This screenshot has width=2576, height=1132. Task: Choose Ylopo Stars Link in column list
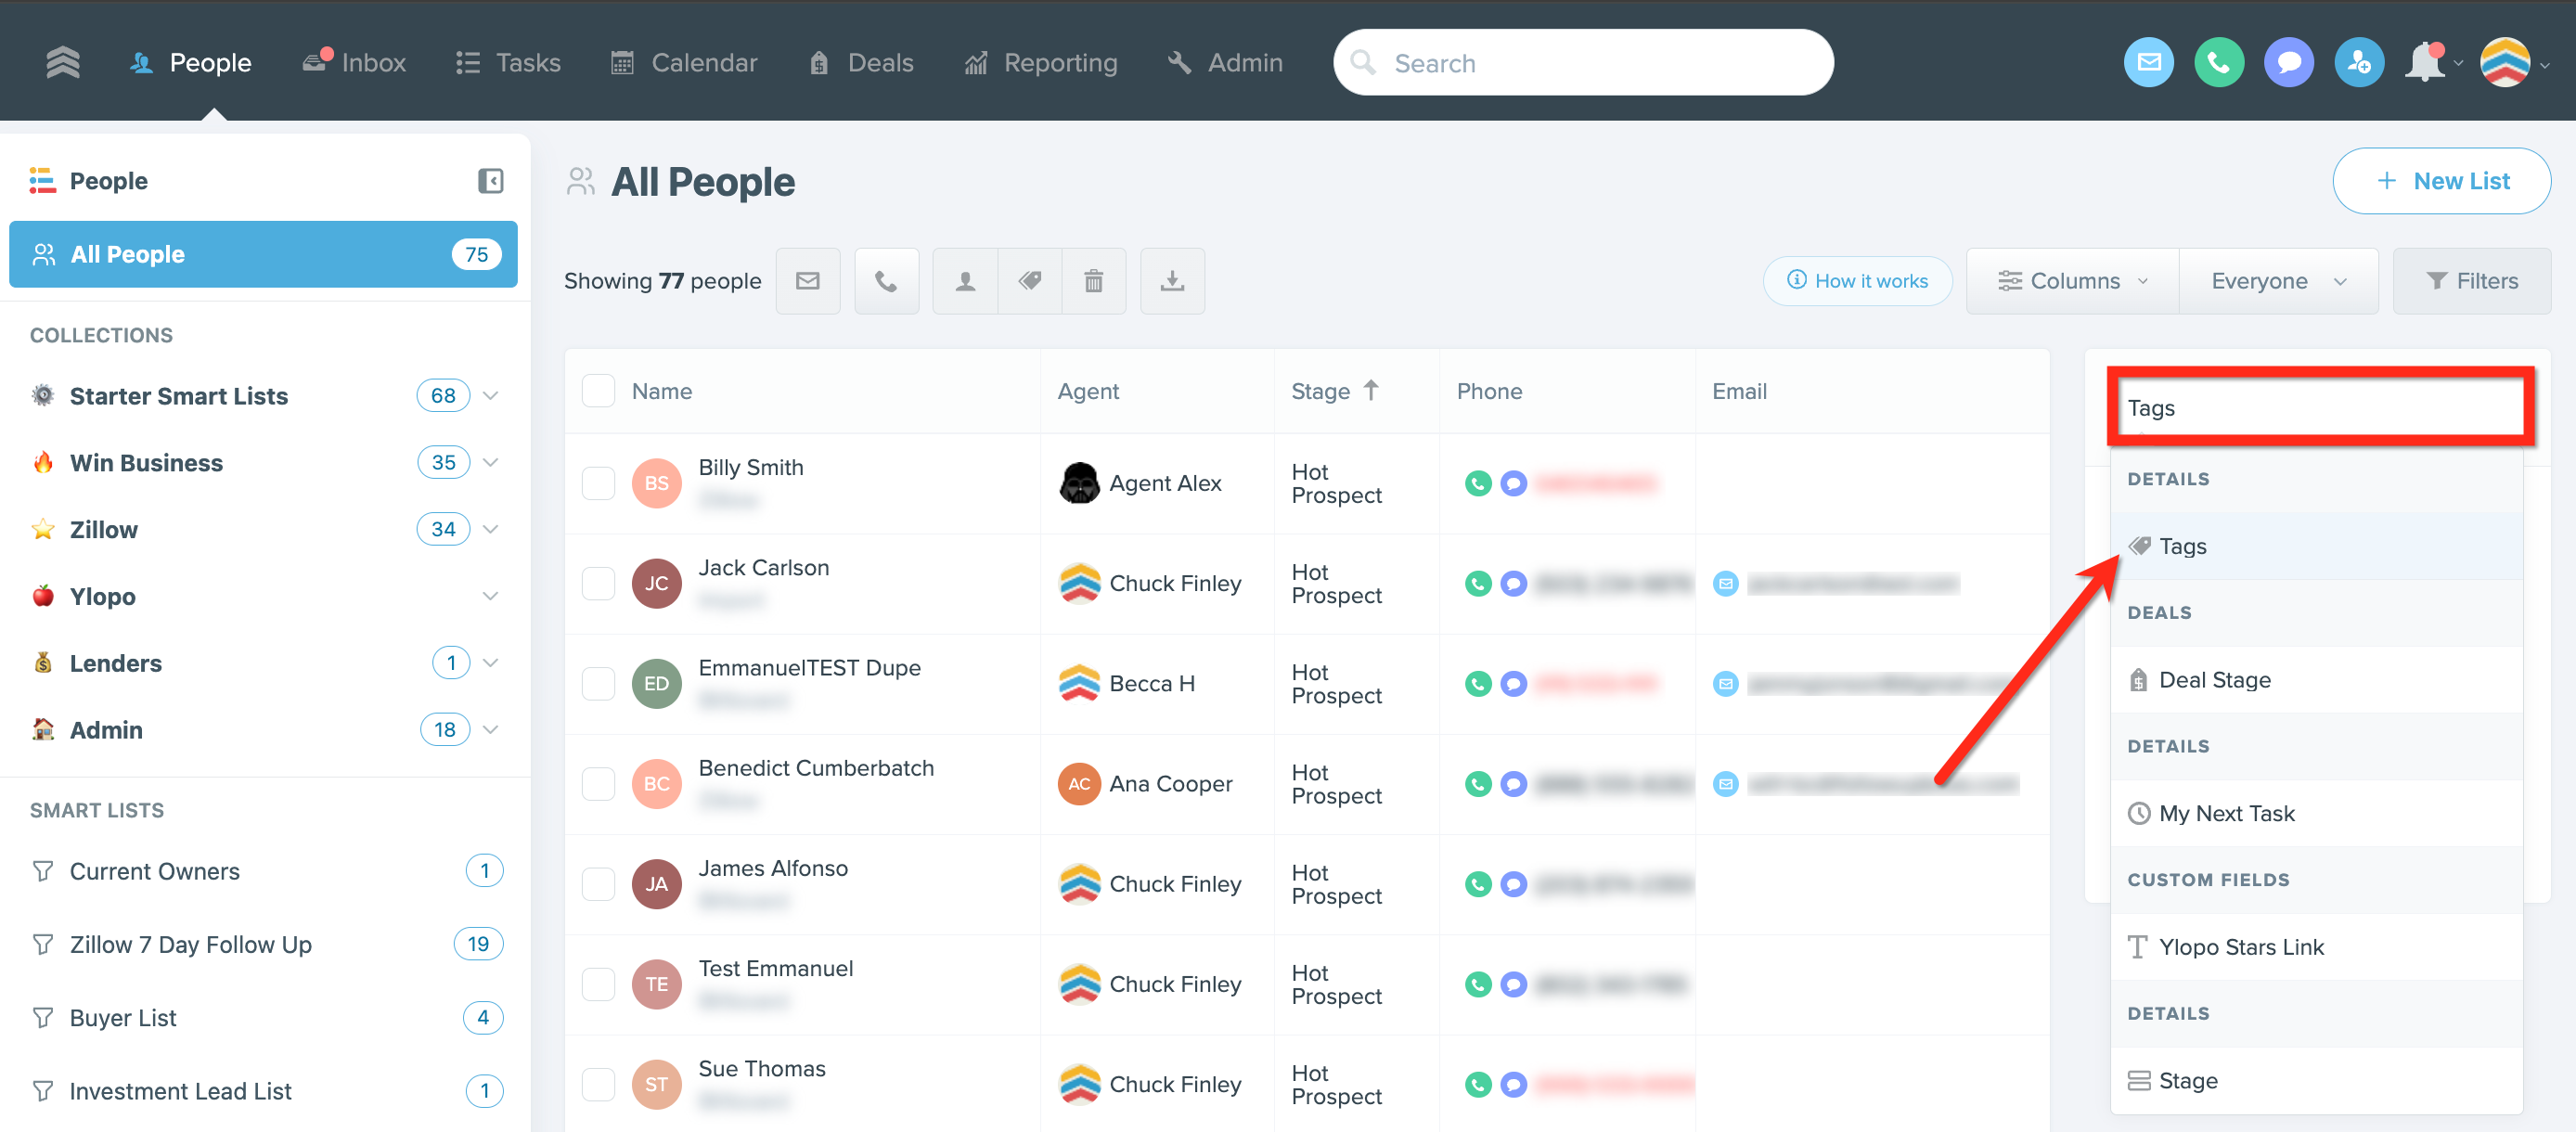2317,947
